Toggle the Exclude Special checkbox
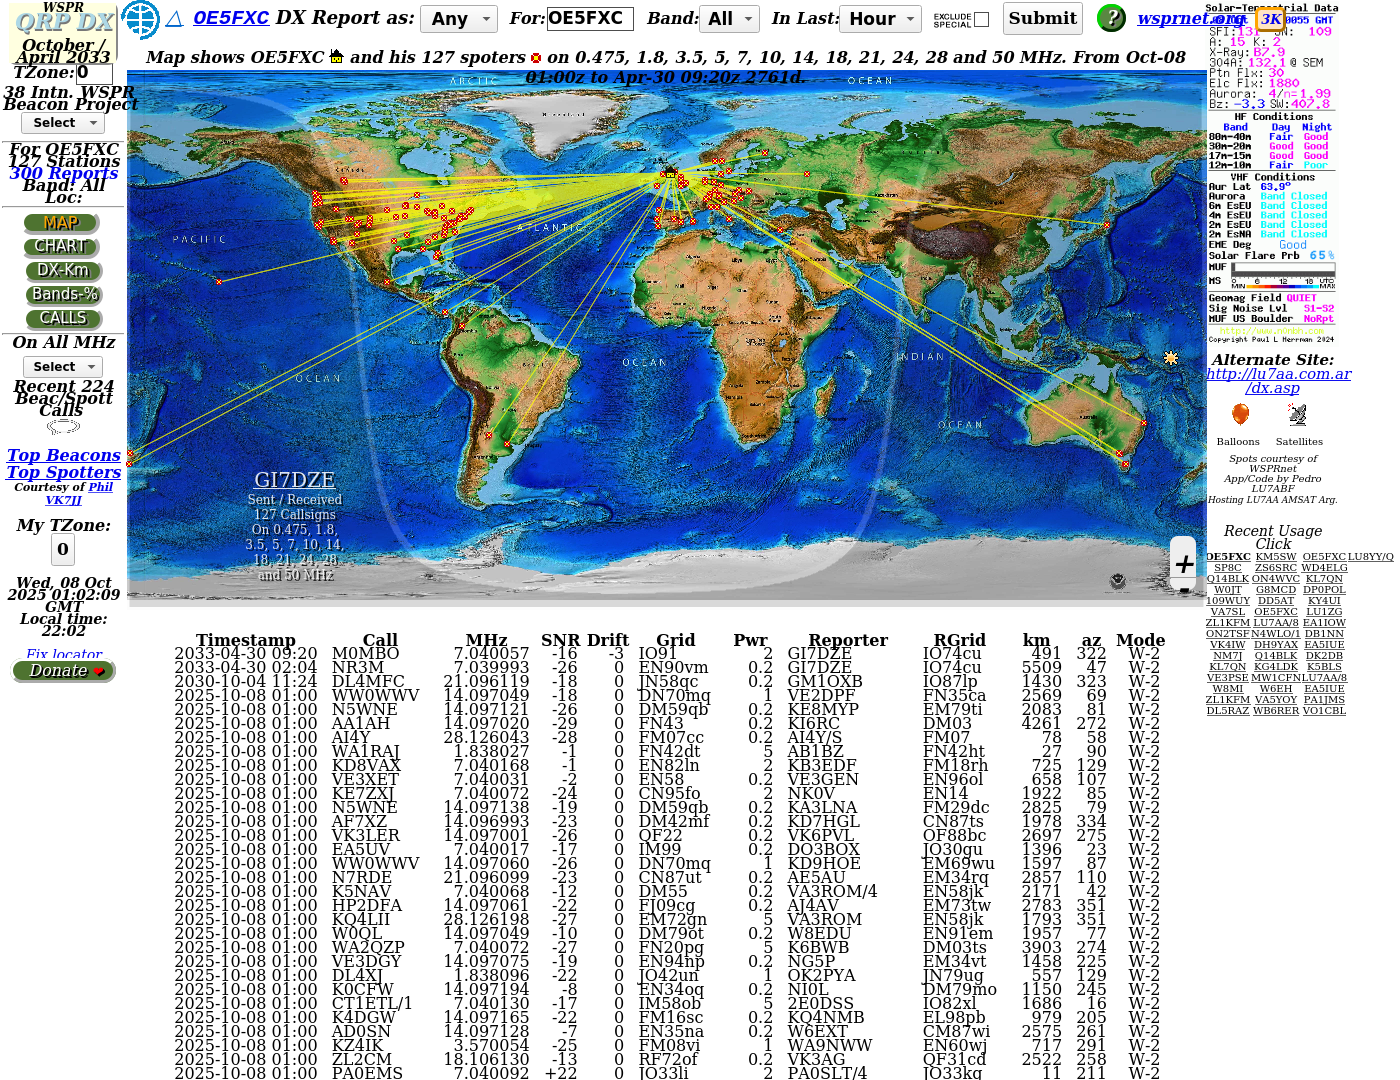This screenshot has height=1080, width=1400. pos(981,19)
